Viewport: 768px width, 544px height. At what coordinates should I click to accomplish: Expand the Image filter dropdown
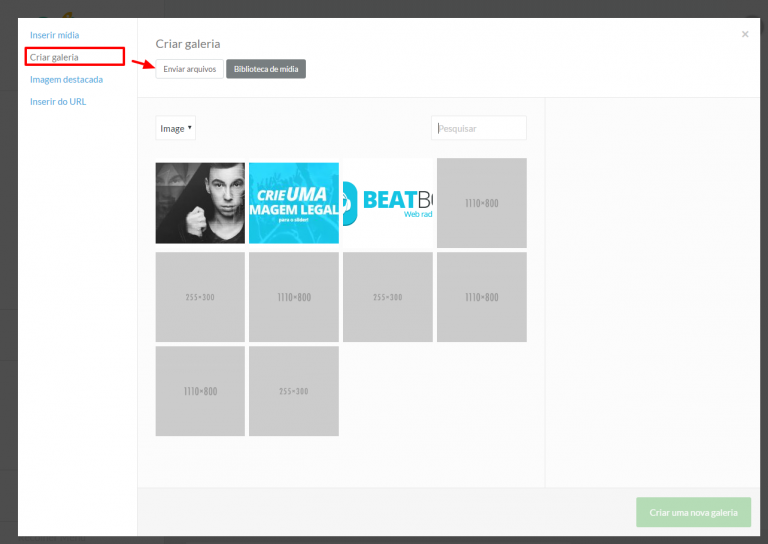pyautogui.click(x=176, y=128)
